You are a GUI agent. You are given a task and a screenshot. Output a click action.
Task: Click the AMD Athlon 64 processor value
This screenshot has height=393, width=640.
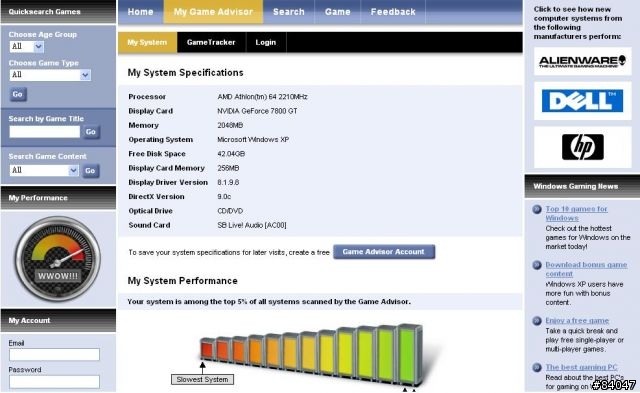coord(262,97)
